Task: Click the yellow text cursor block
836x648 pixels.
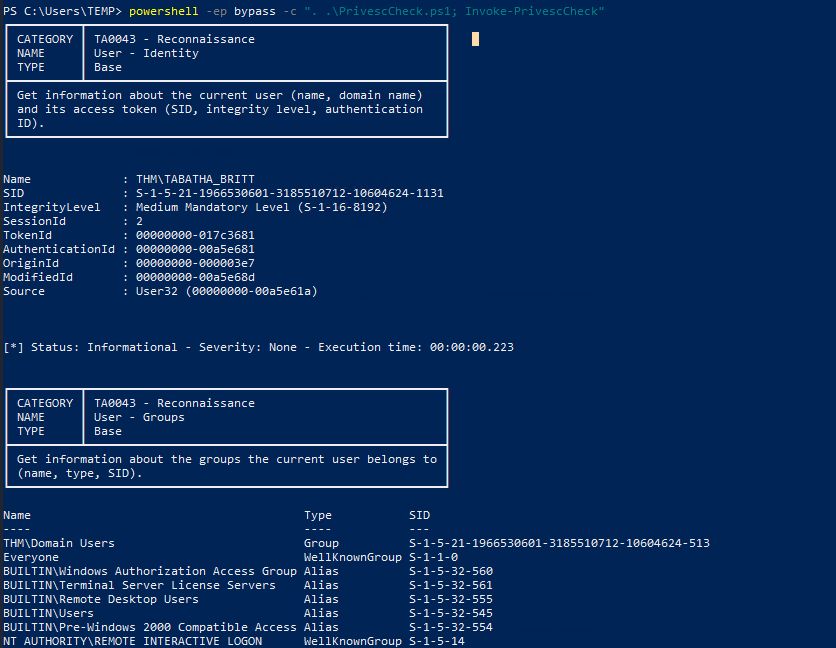Action: pyautogui.click(x=475, y=39)
